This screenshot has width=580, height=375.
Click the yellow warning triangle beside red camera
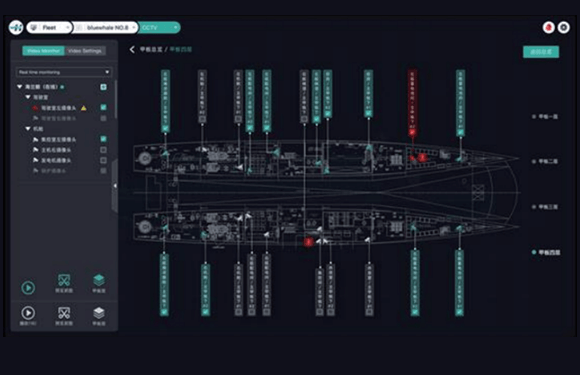pyautogui.click(x=84, y=108)
